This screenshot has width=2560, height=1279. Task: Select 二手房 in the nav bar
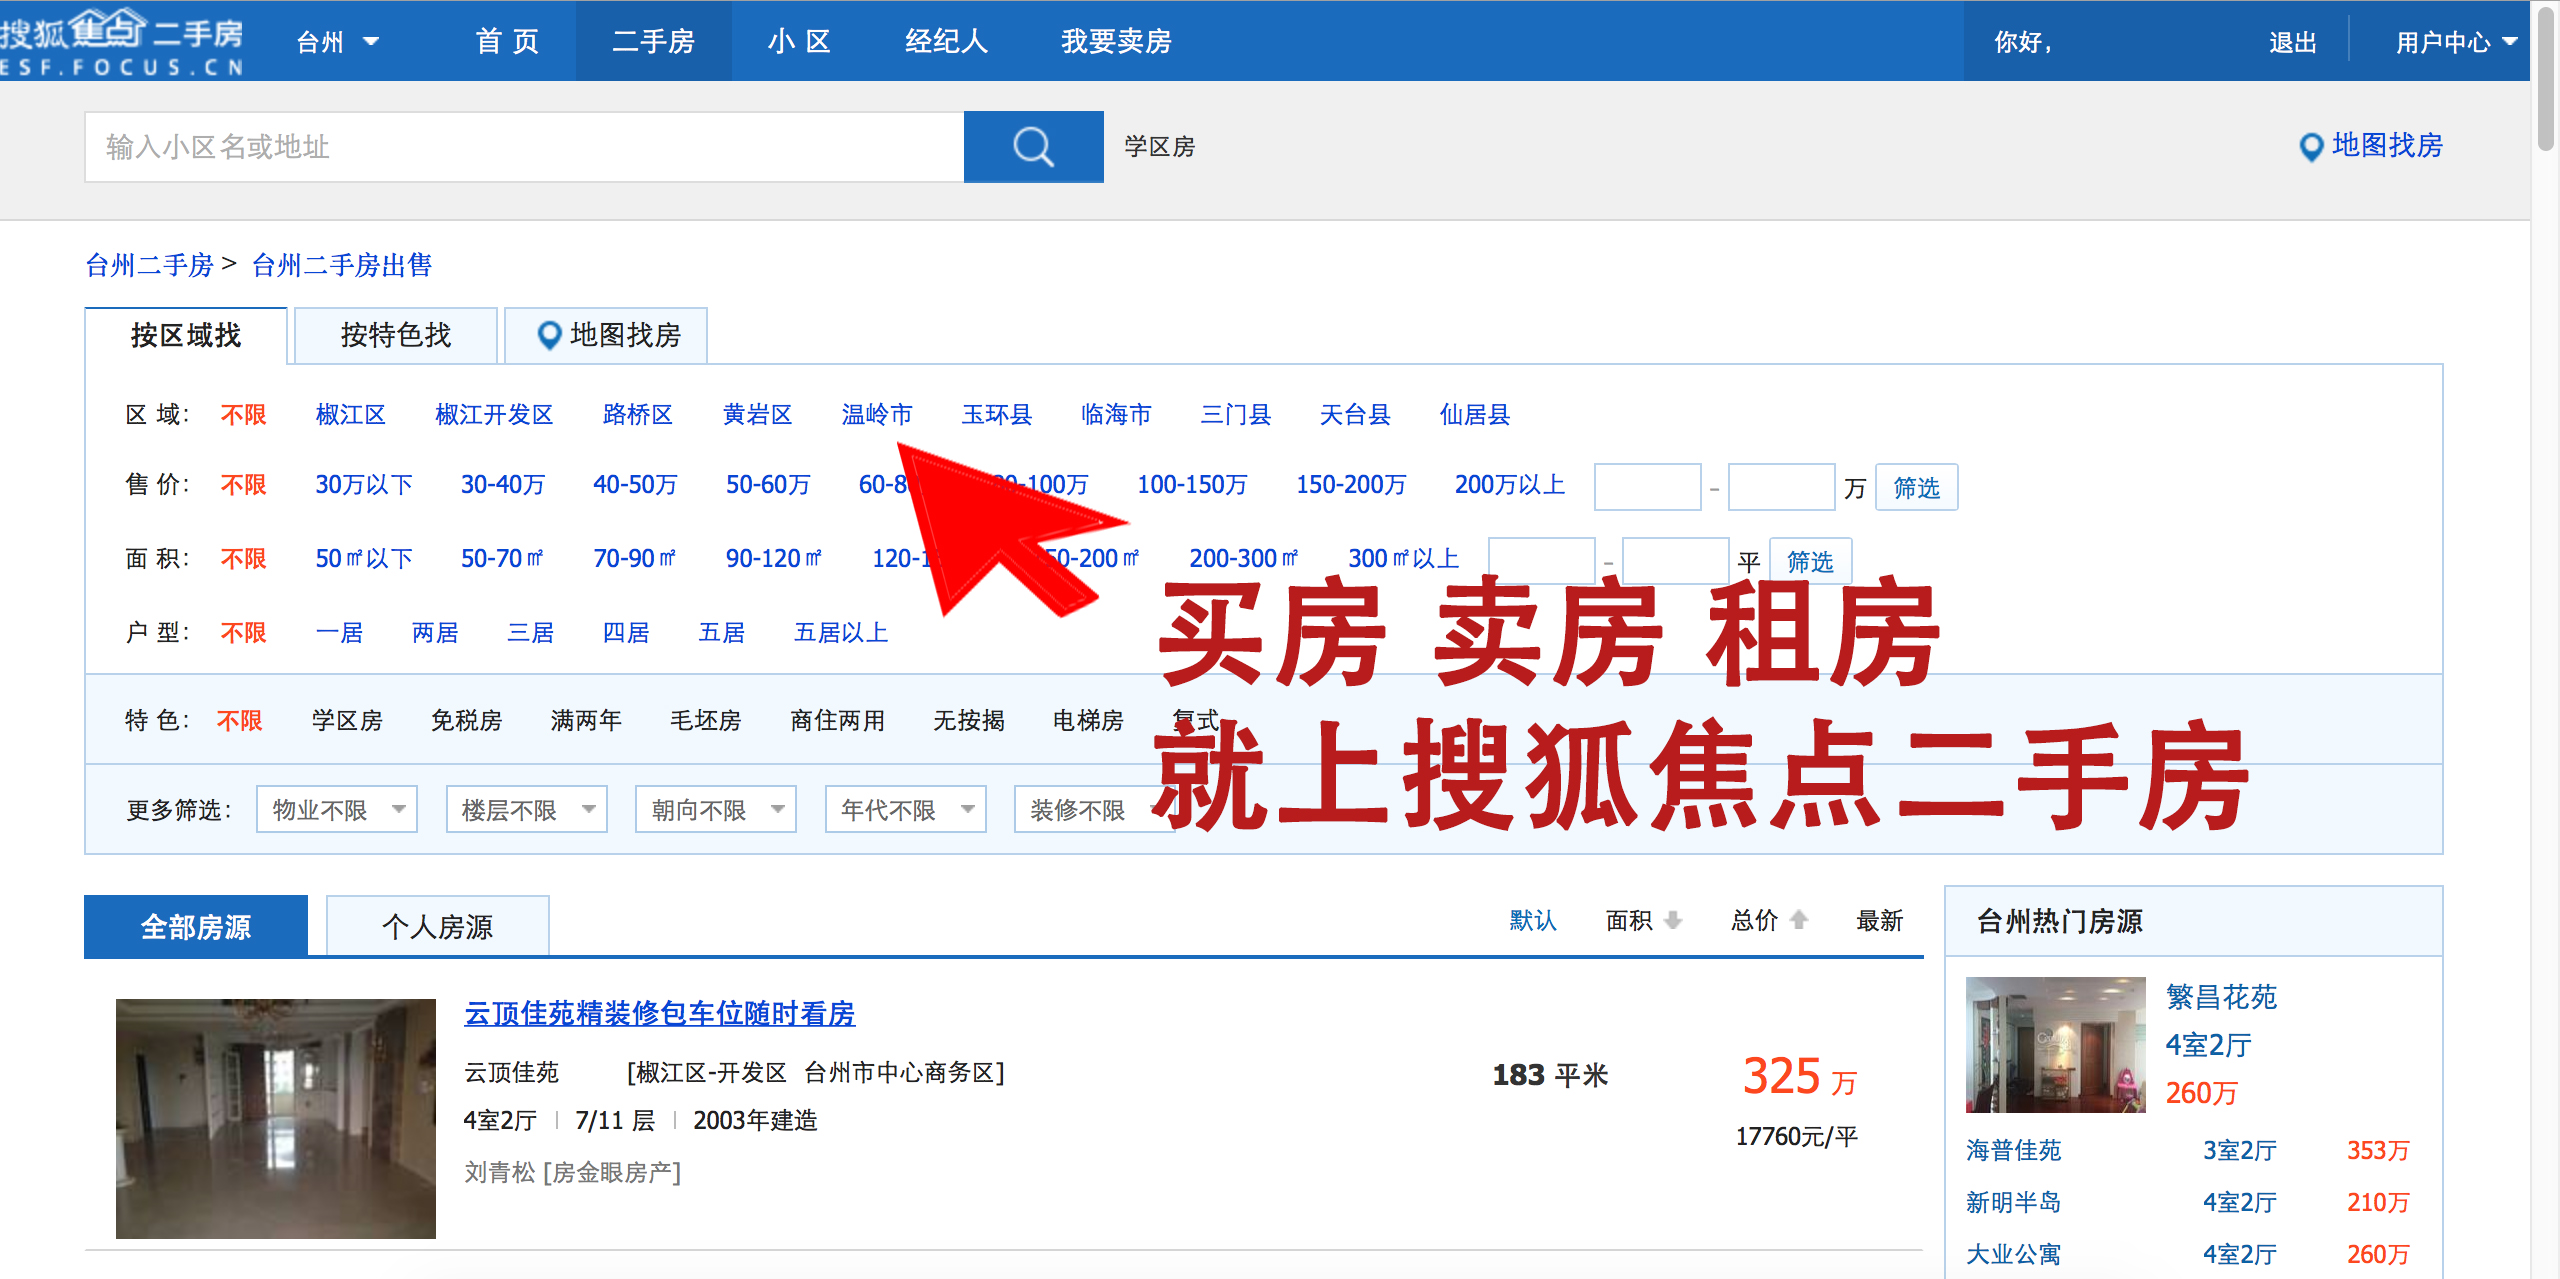click(x=653, y=42)
